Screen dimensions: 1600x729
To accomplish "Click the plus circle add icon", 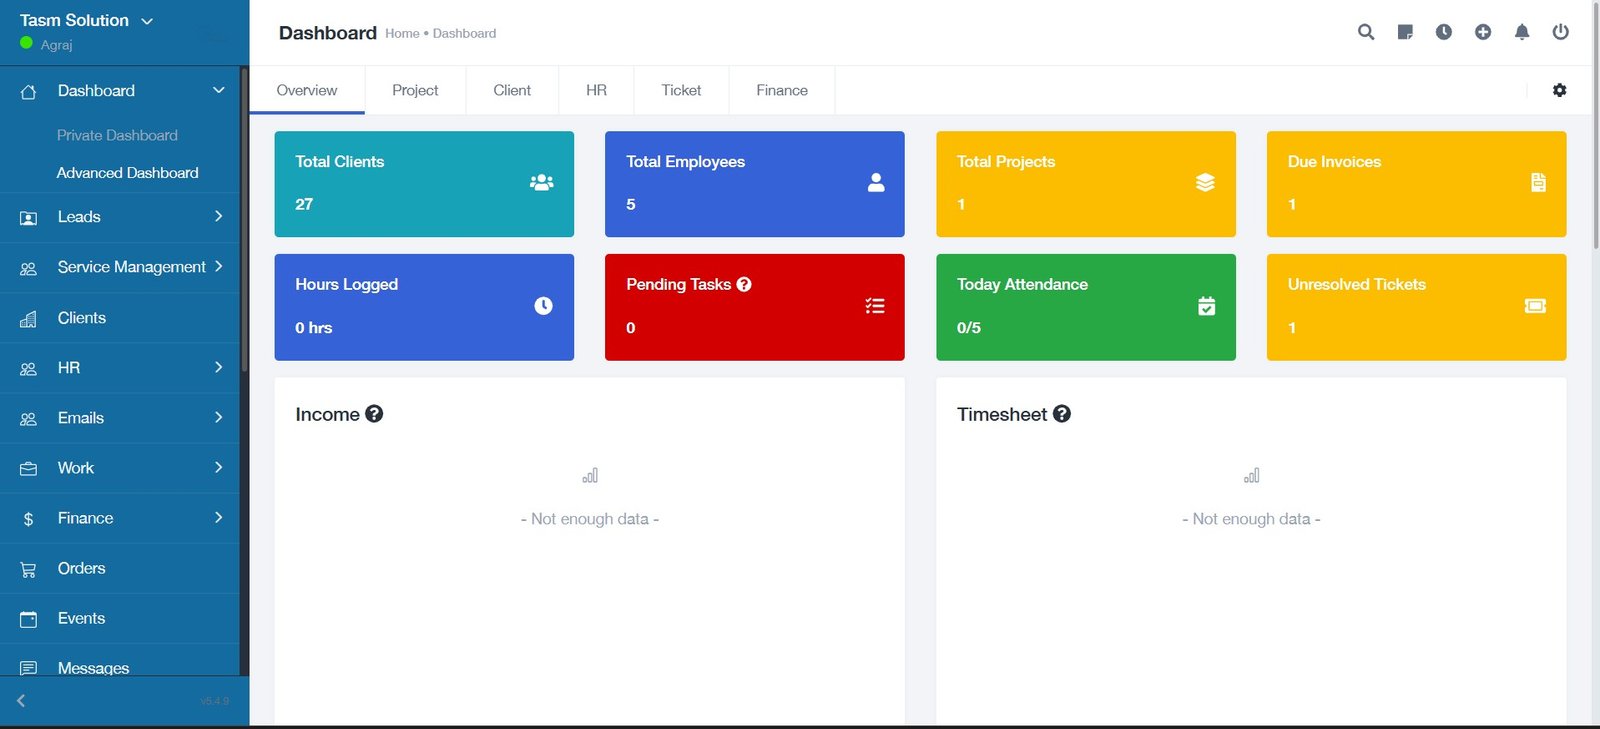I will [1483, 32].
